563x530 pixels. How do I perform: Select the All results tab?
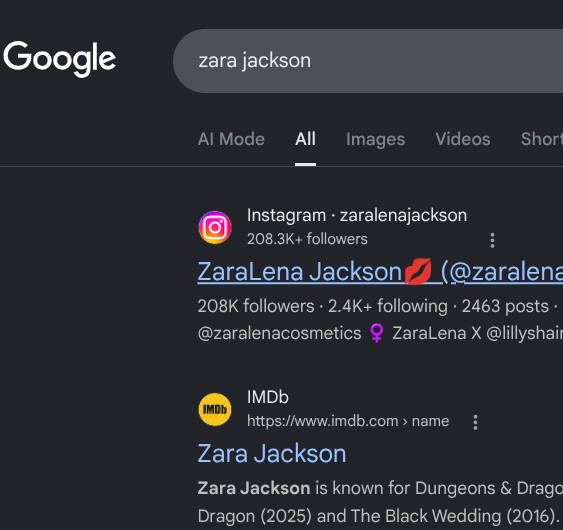click(x=306, y=139)
